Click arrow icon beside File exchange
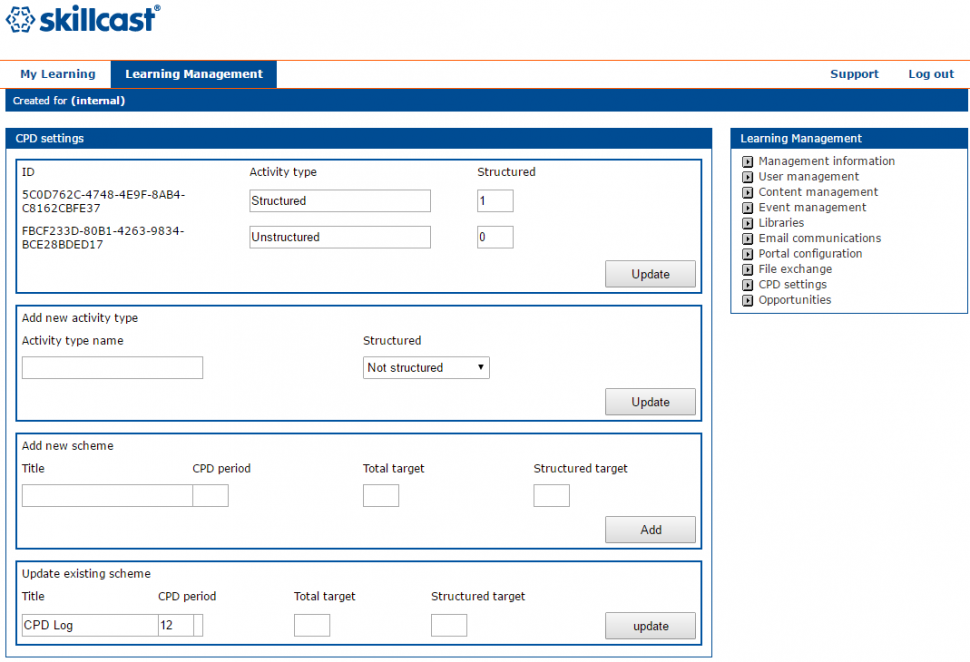 (747, 270)
